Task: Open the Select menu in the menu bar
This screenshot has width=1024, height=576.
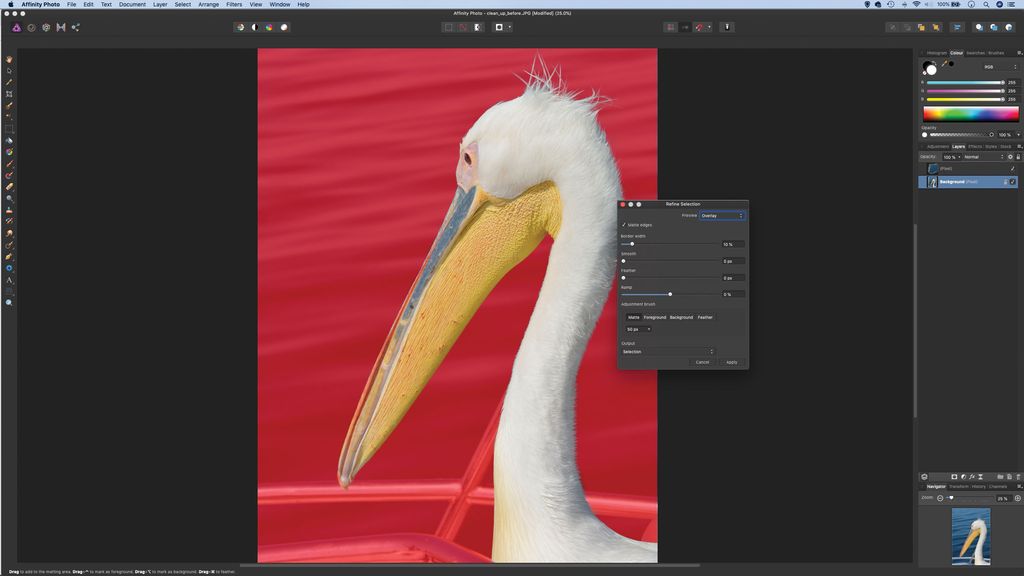Action: 182,4
